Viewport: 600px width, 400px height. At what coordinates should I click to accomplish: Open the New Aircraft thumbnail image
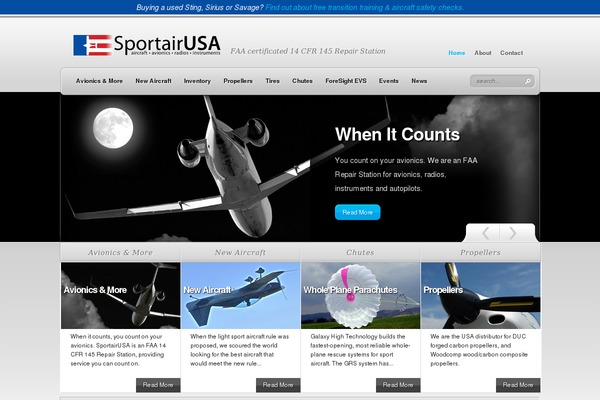[240, 296]
